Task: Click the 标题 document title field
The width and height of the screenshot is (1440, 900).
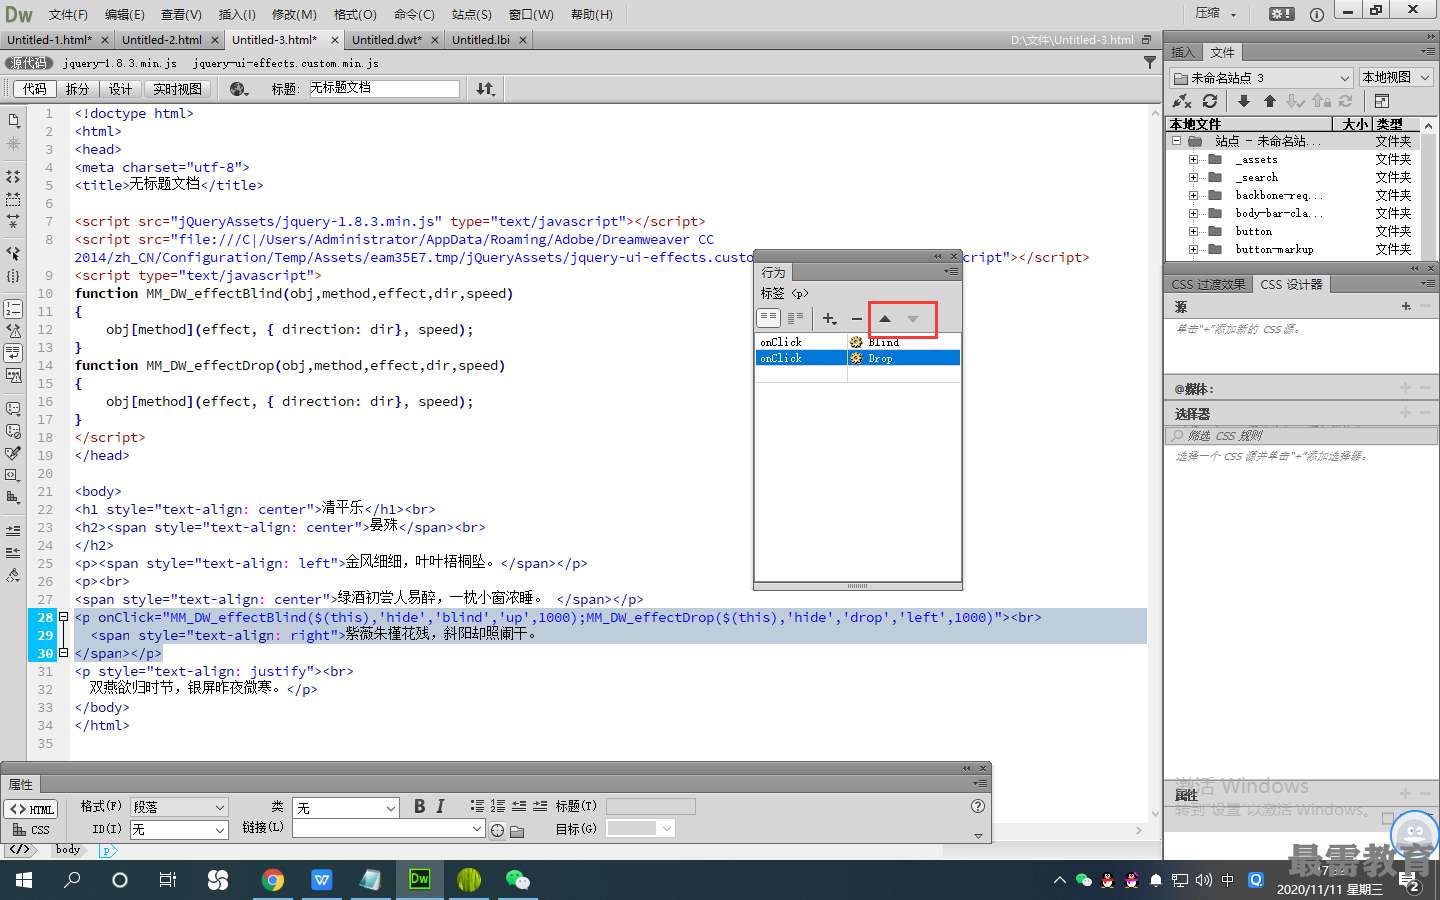Action: click(383, 88)
